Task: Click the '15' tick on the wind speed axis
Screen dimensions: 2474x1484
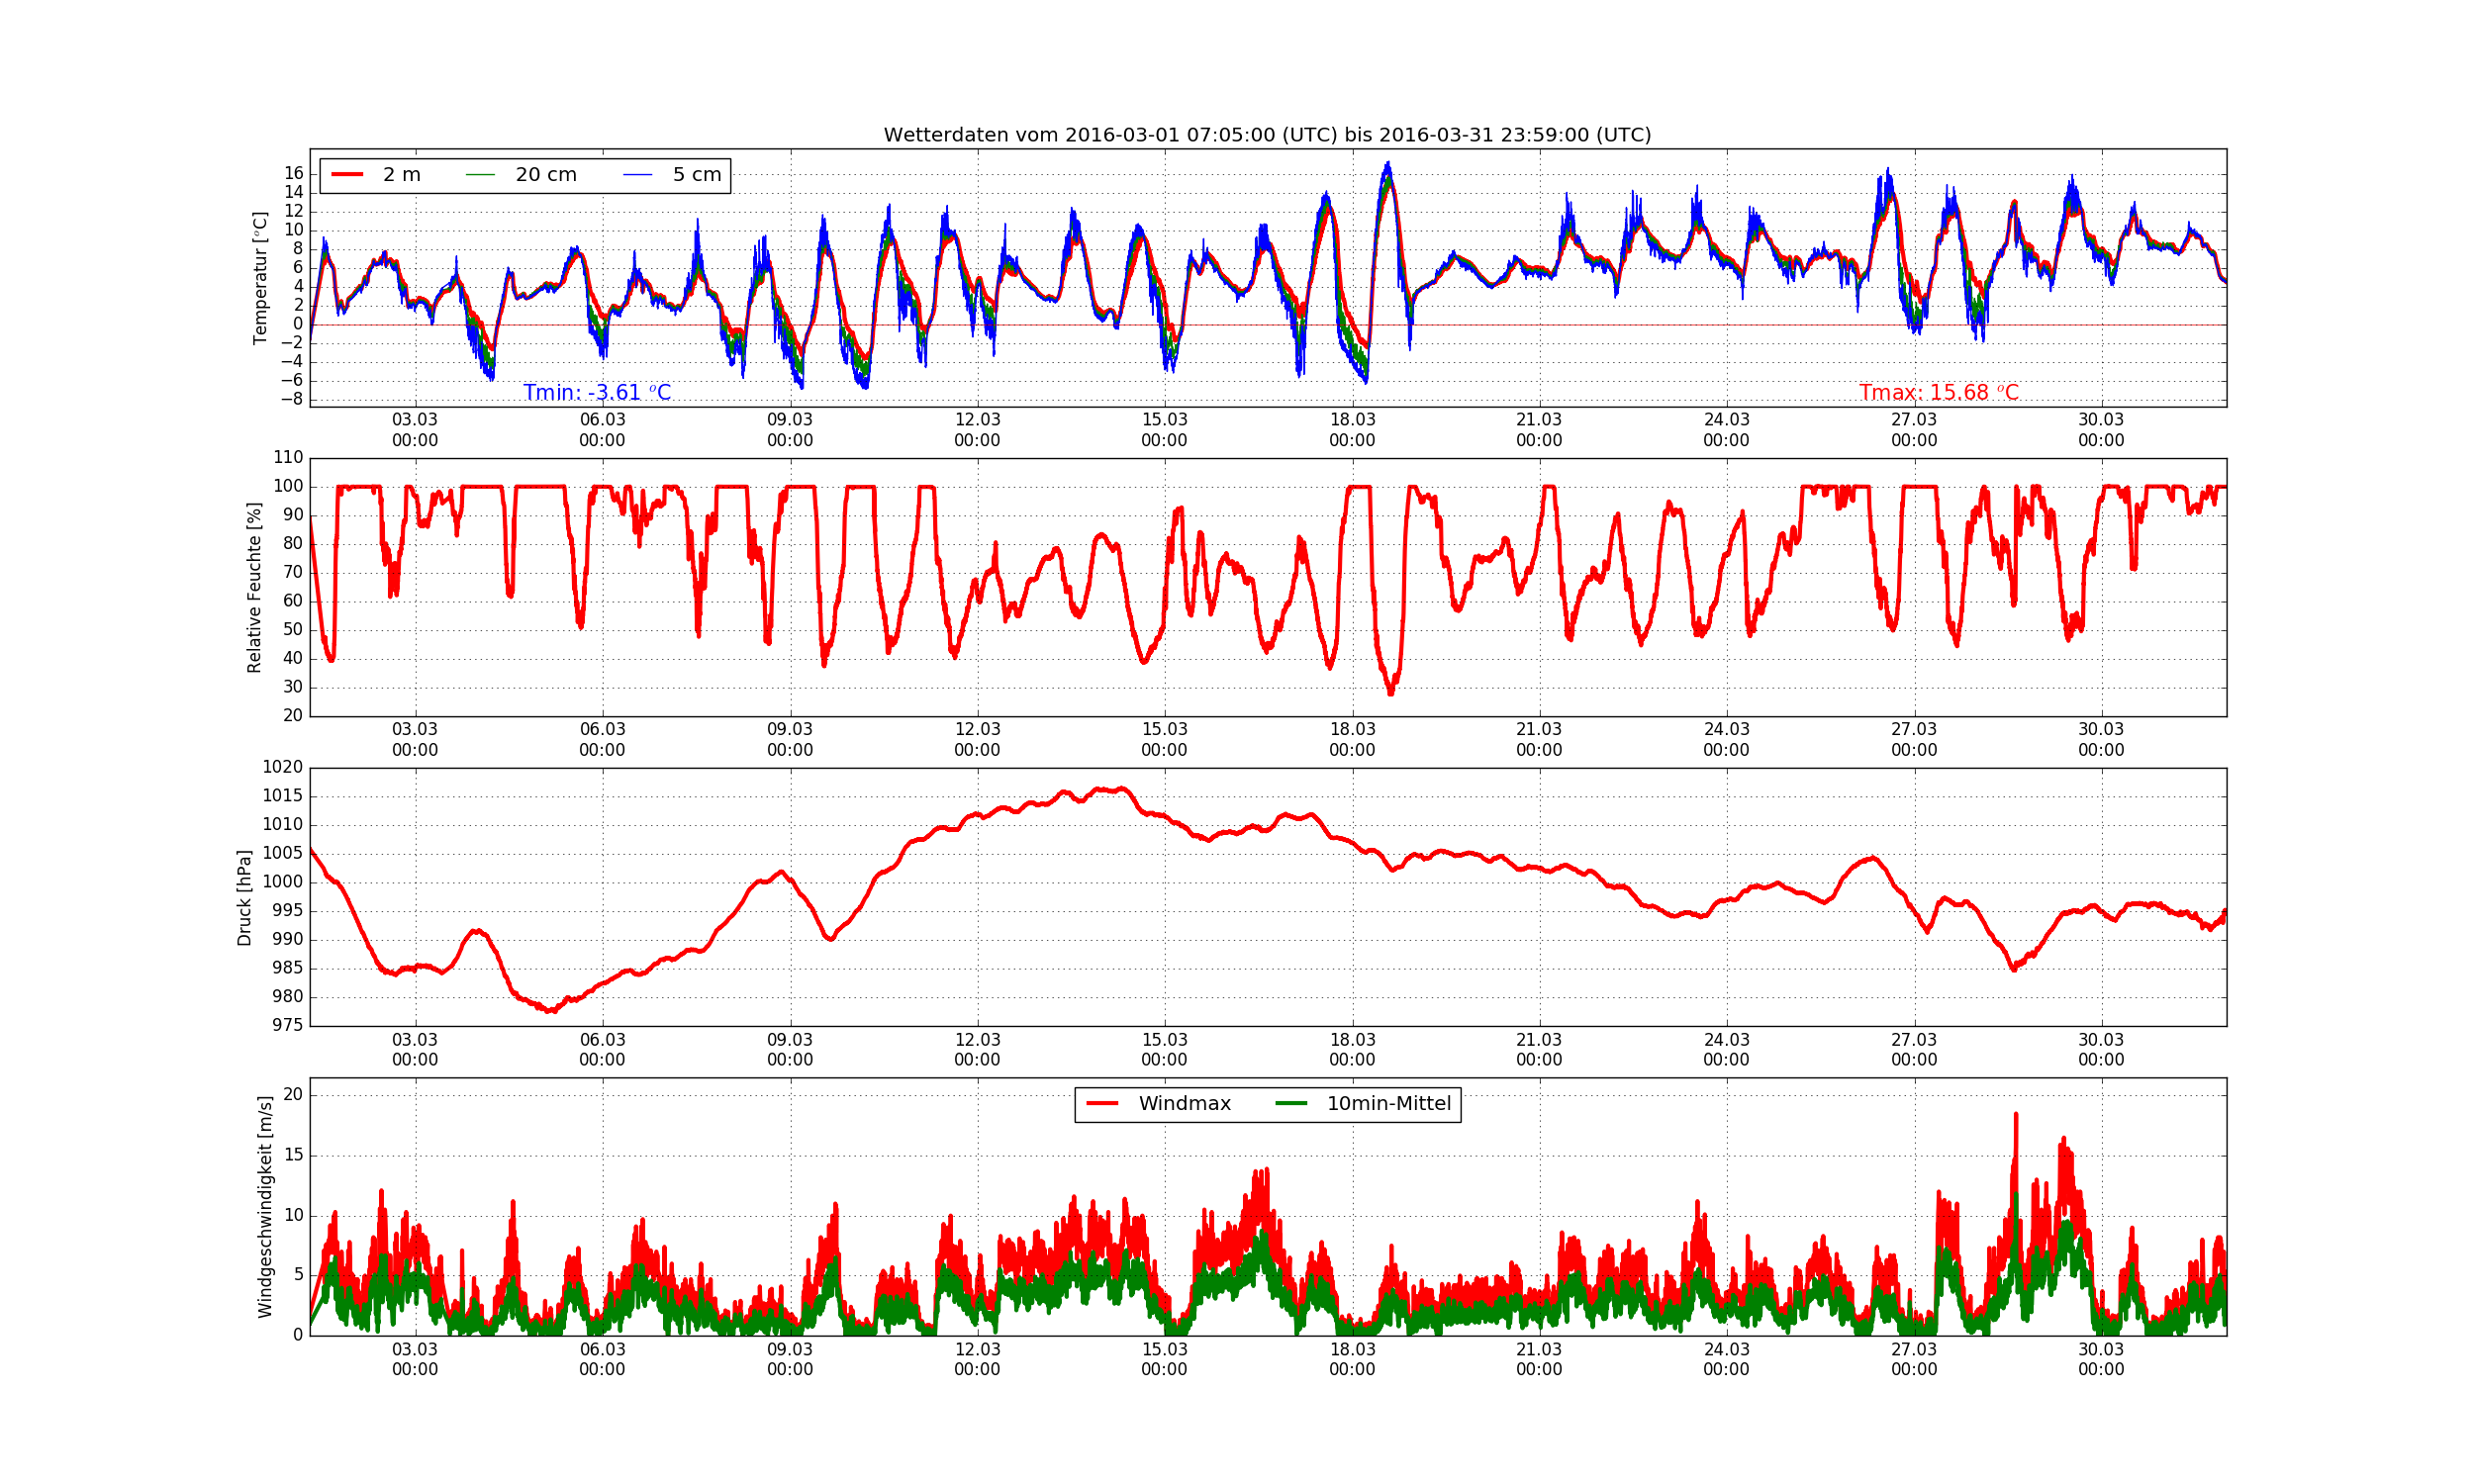Action: [x=293, y=1156]
